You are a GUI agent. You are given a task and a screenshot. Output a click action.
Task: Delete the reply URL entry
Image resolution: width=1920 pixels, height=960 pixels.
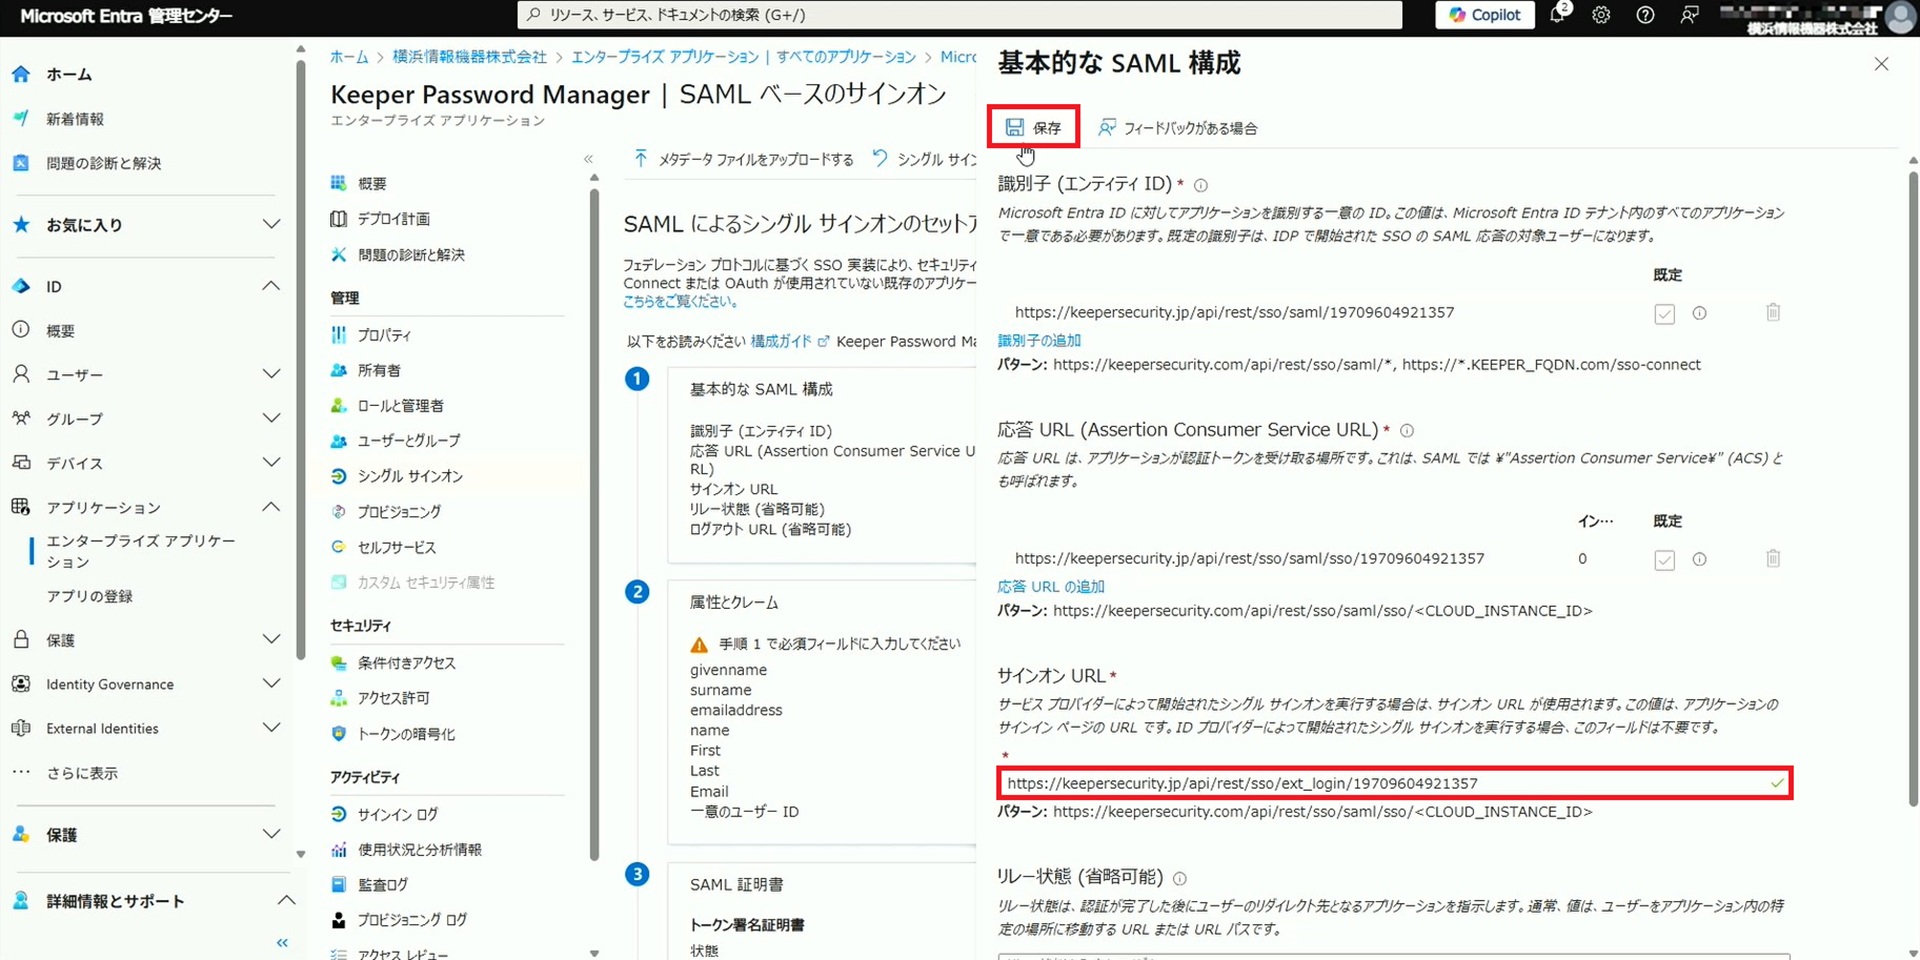pos(1773,559)
